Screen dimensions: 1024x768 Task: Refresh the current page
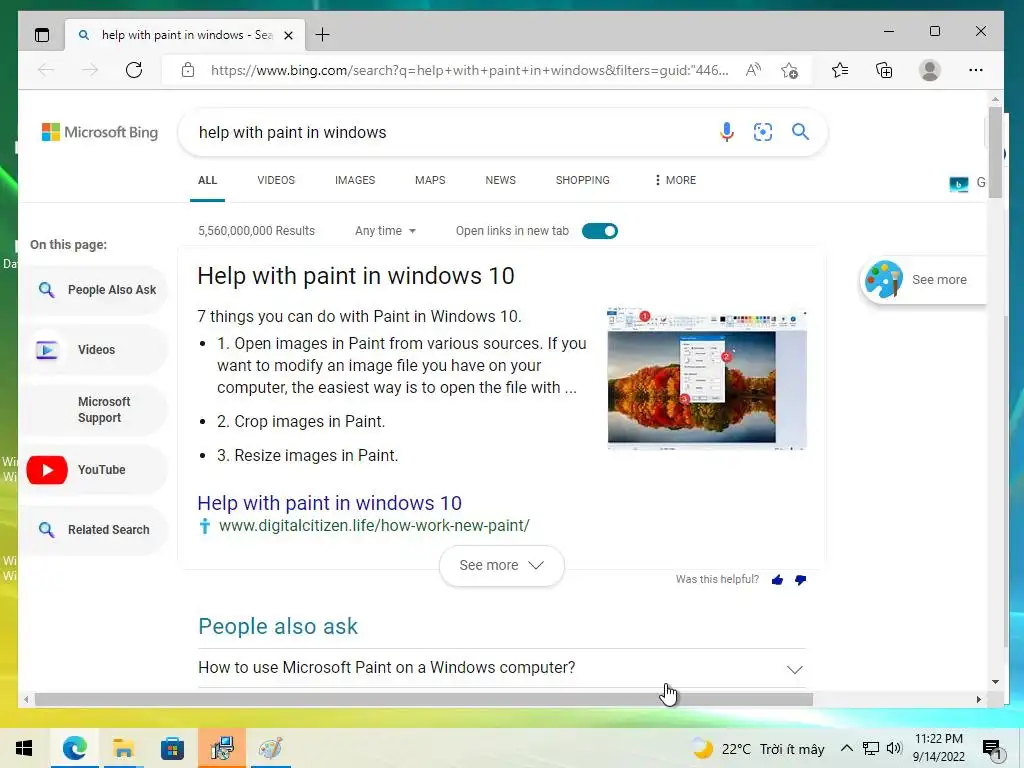[x=134, y=70]
